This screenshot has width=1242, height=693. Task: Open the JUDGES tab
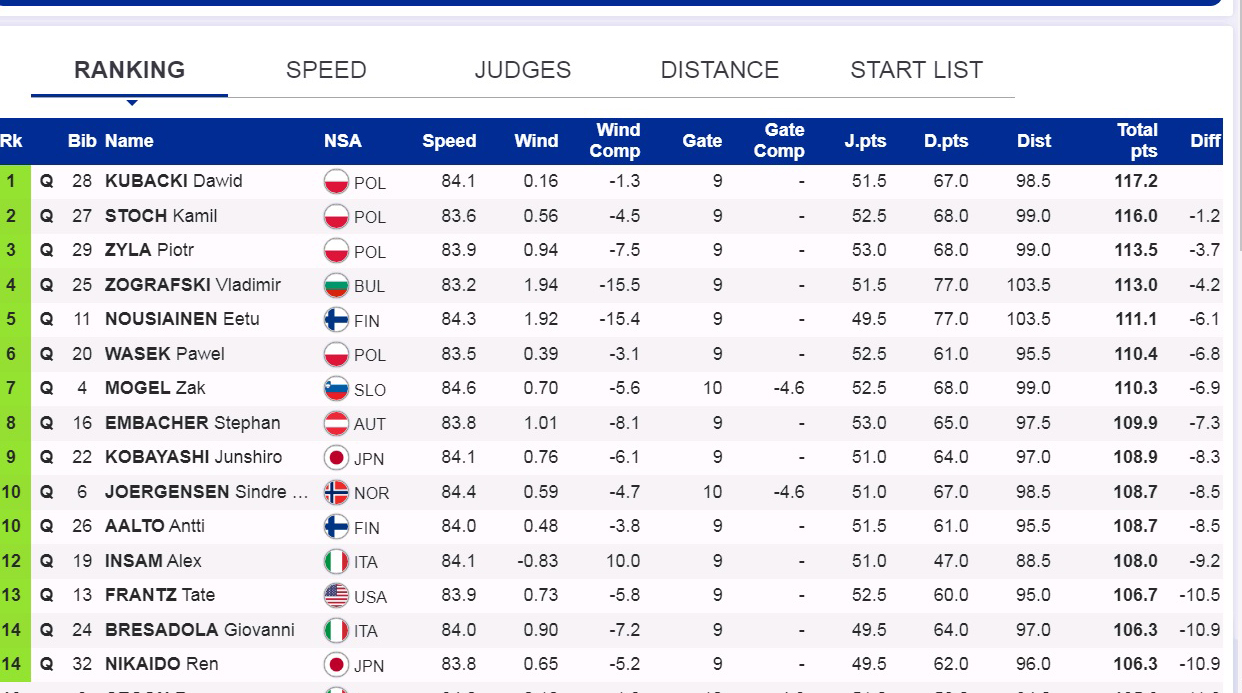(523, 70)
